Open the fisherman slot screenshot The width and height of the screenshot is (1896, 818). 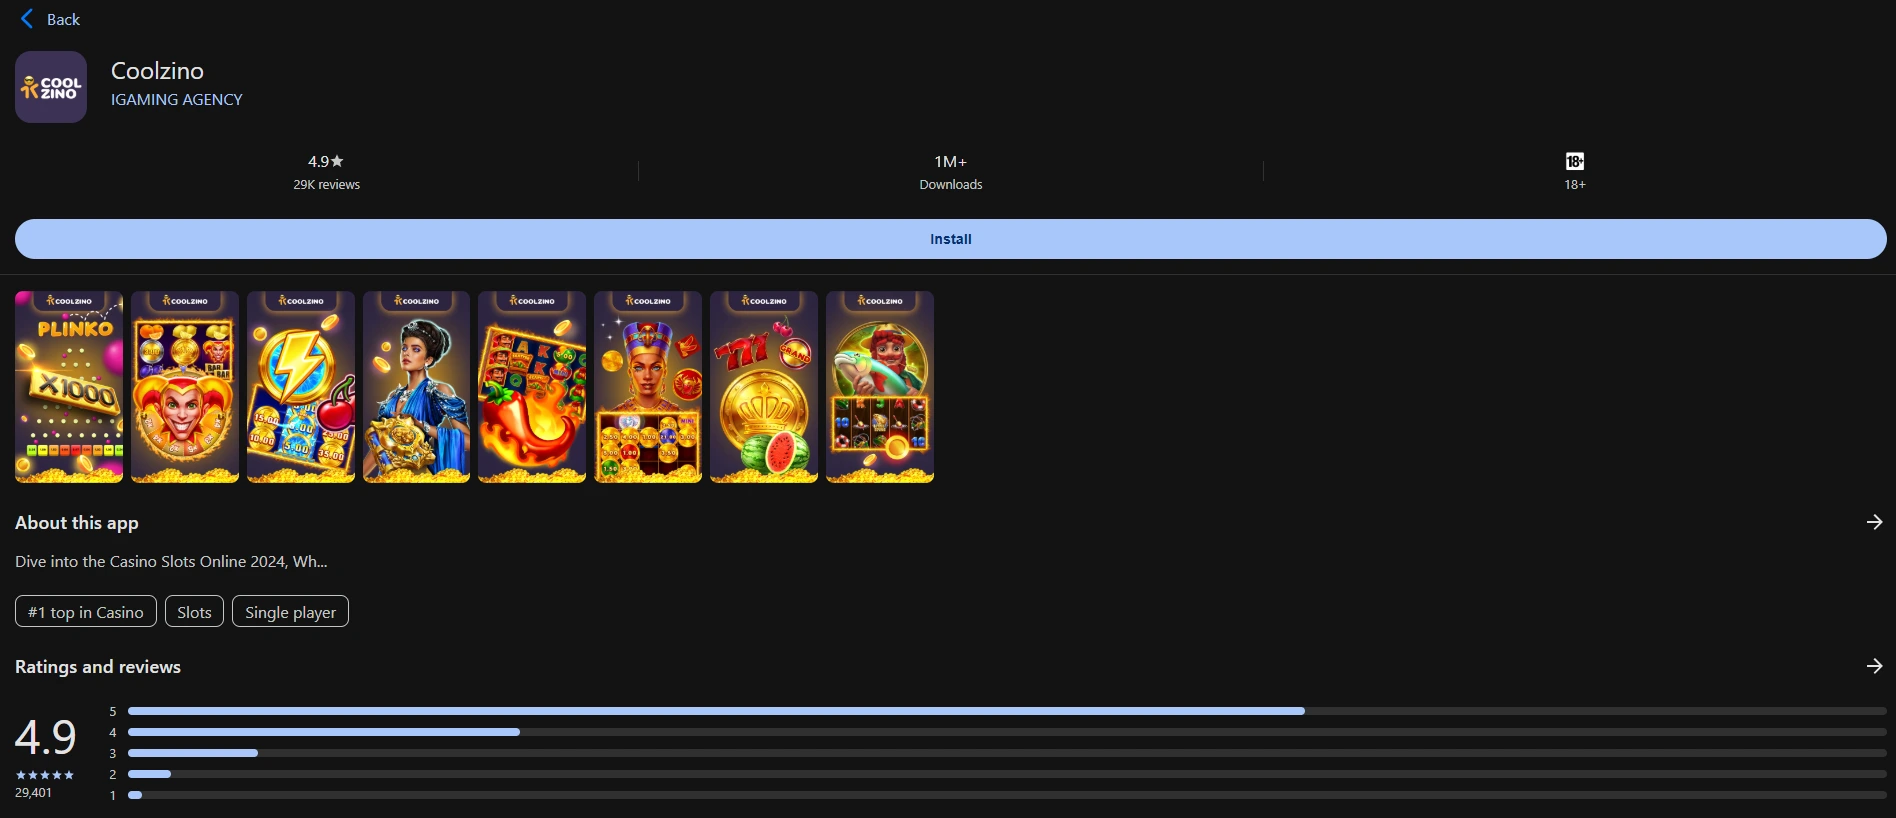(x=880, y=387)
